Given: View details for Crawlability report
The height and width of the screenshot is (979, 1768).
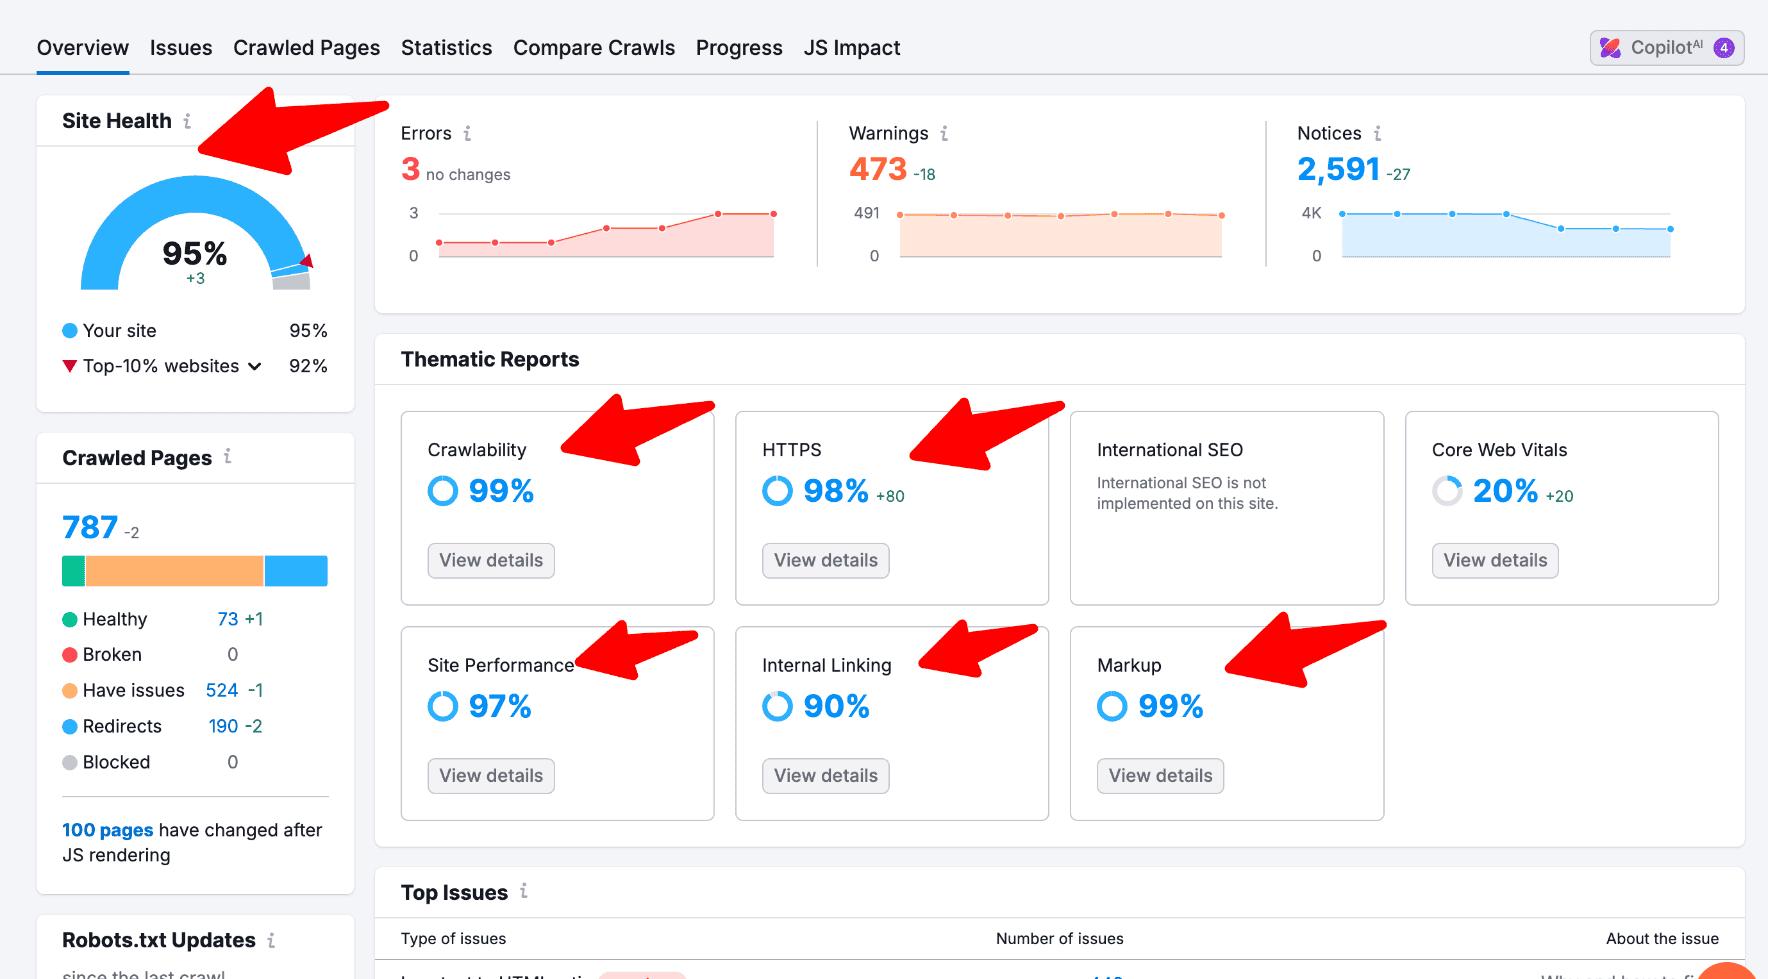Looking at the screenshot, I should pyautogui.click(x=491, y=560).
